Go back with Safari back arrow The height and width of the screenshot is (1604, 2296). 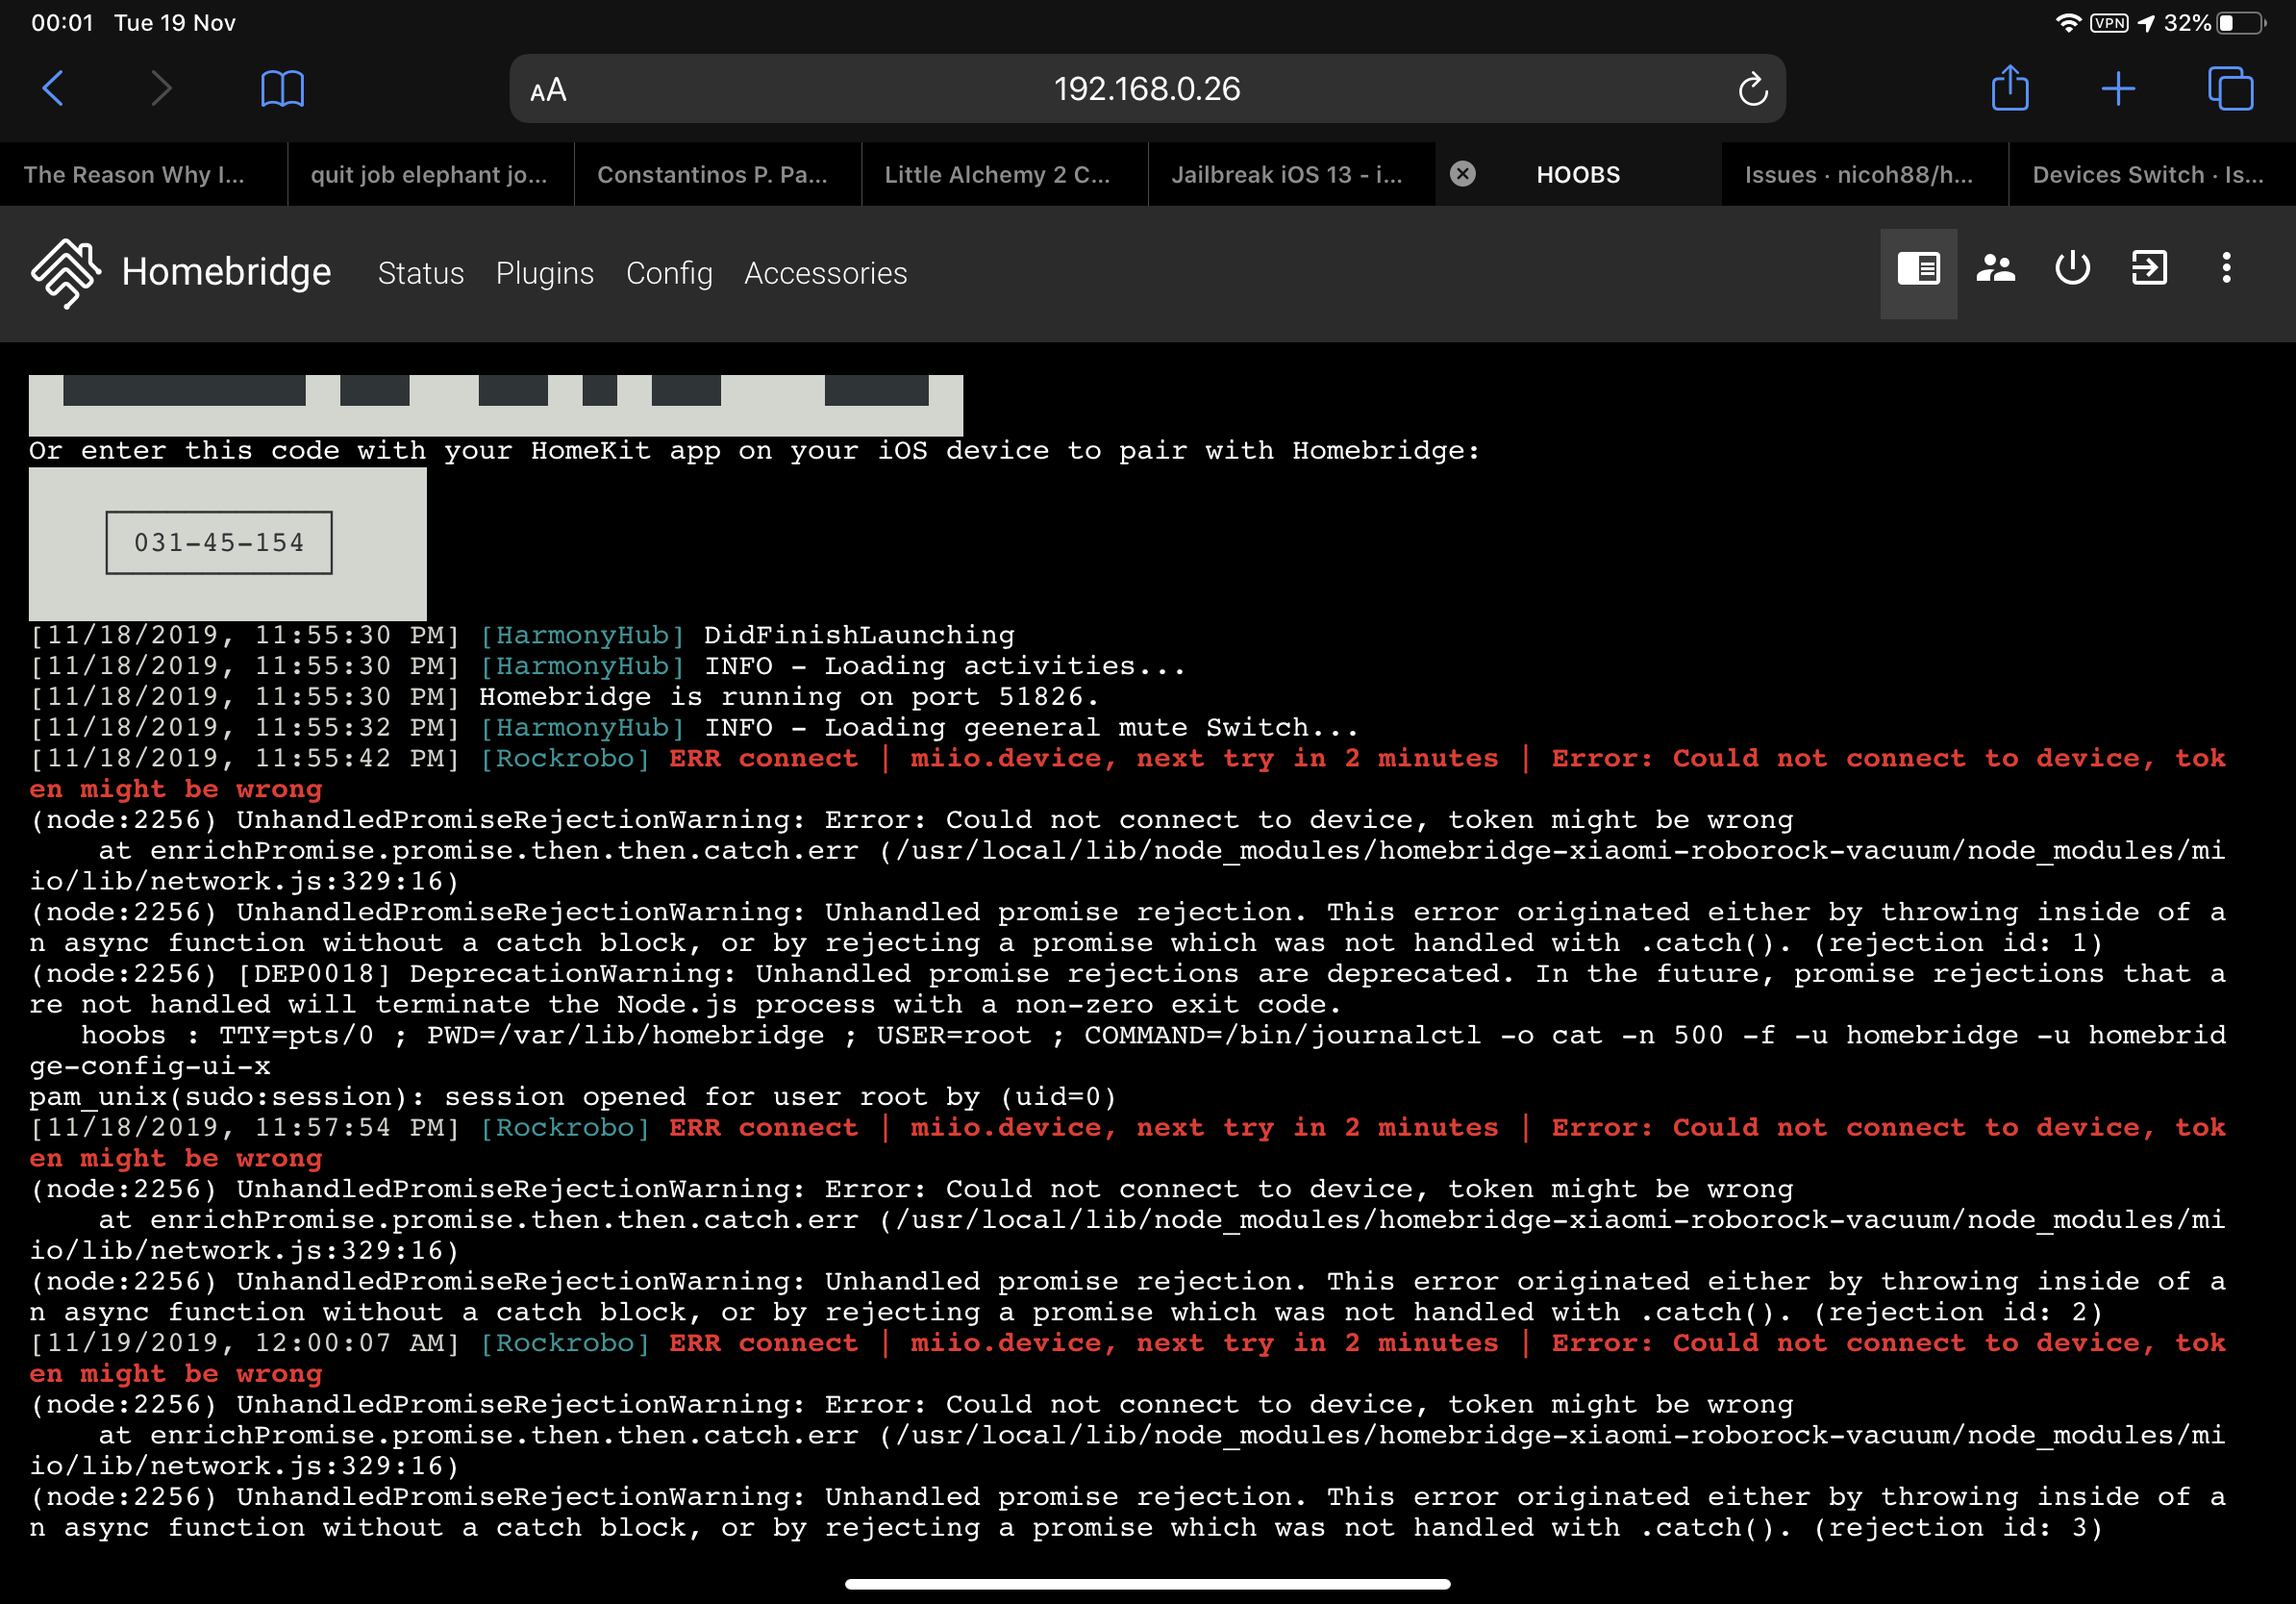coord(54,88)
